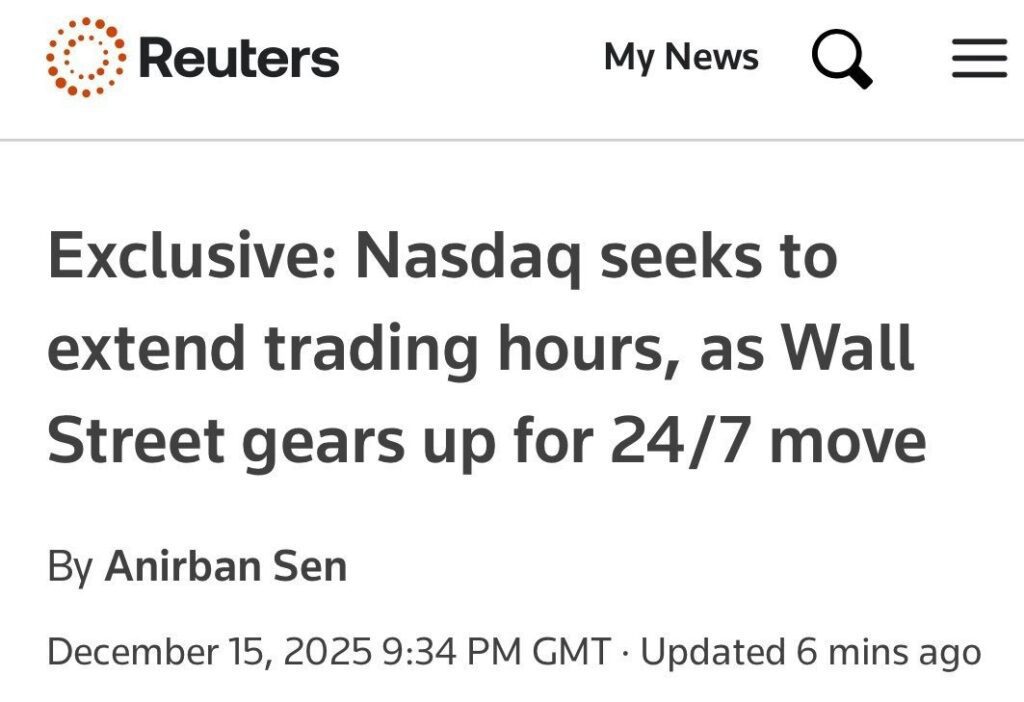Viewport: 1024px width, 702px height.
Task: Click author name Anirban Sen
Action: (226, 567)
